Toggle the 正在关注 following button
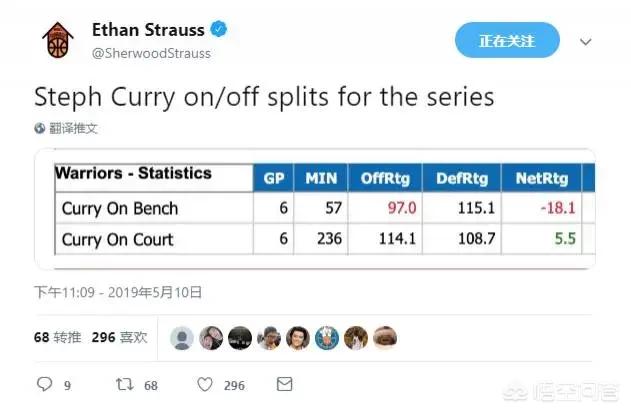This screenshot has width=631, height=413. pos(507,40)
